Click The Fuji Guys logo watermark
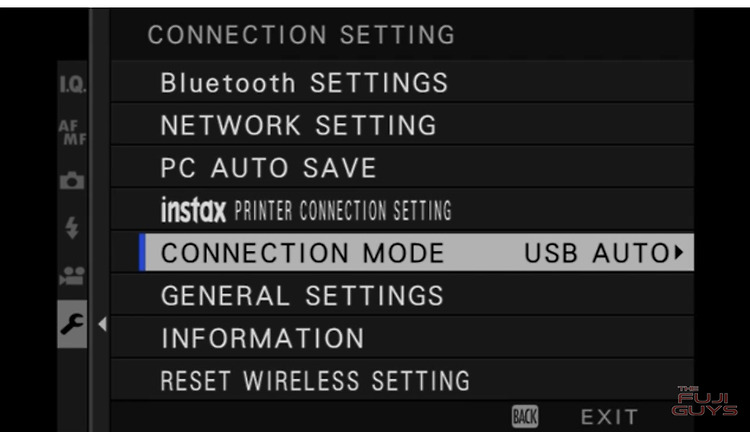 [705, 401]
